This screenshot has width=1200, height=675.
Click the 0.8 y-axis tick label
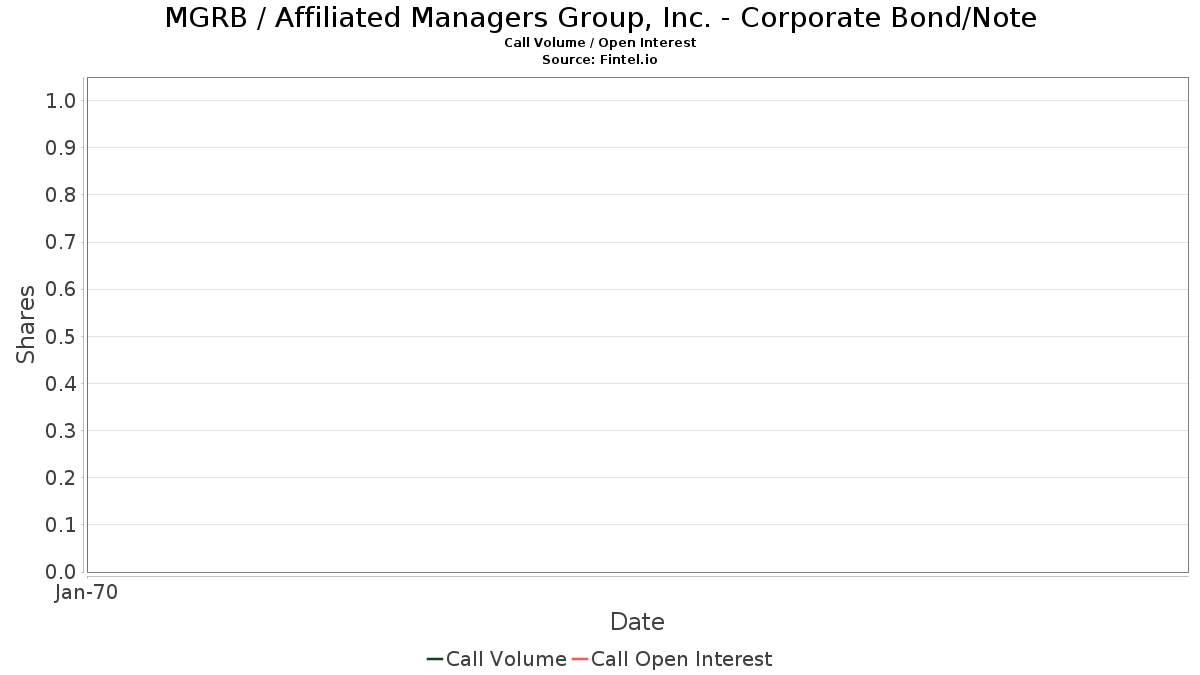pos(61,195)
